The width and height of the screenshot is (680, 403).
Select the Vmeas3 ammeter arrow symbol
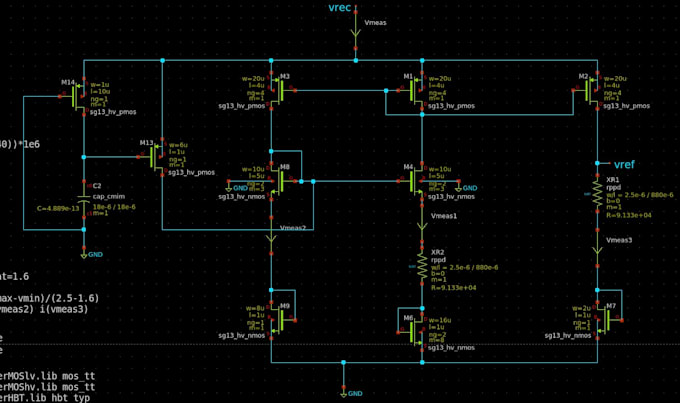click(598, 247)
